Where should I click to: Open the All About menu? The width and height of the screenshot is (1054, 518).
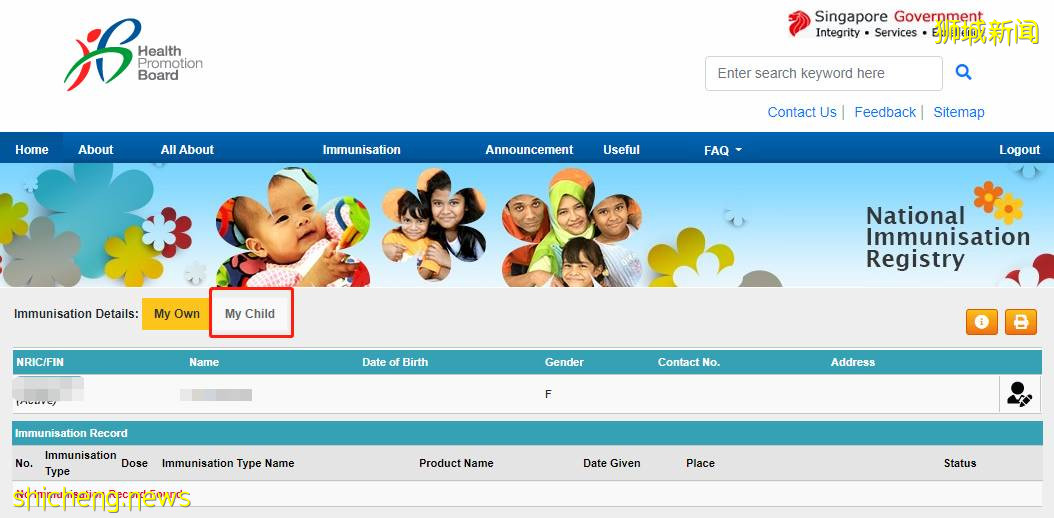[x=187, y=150]
